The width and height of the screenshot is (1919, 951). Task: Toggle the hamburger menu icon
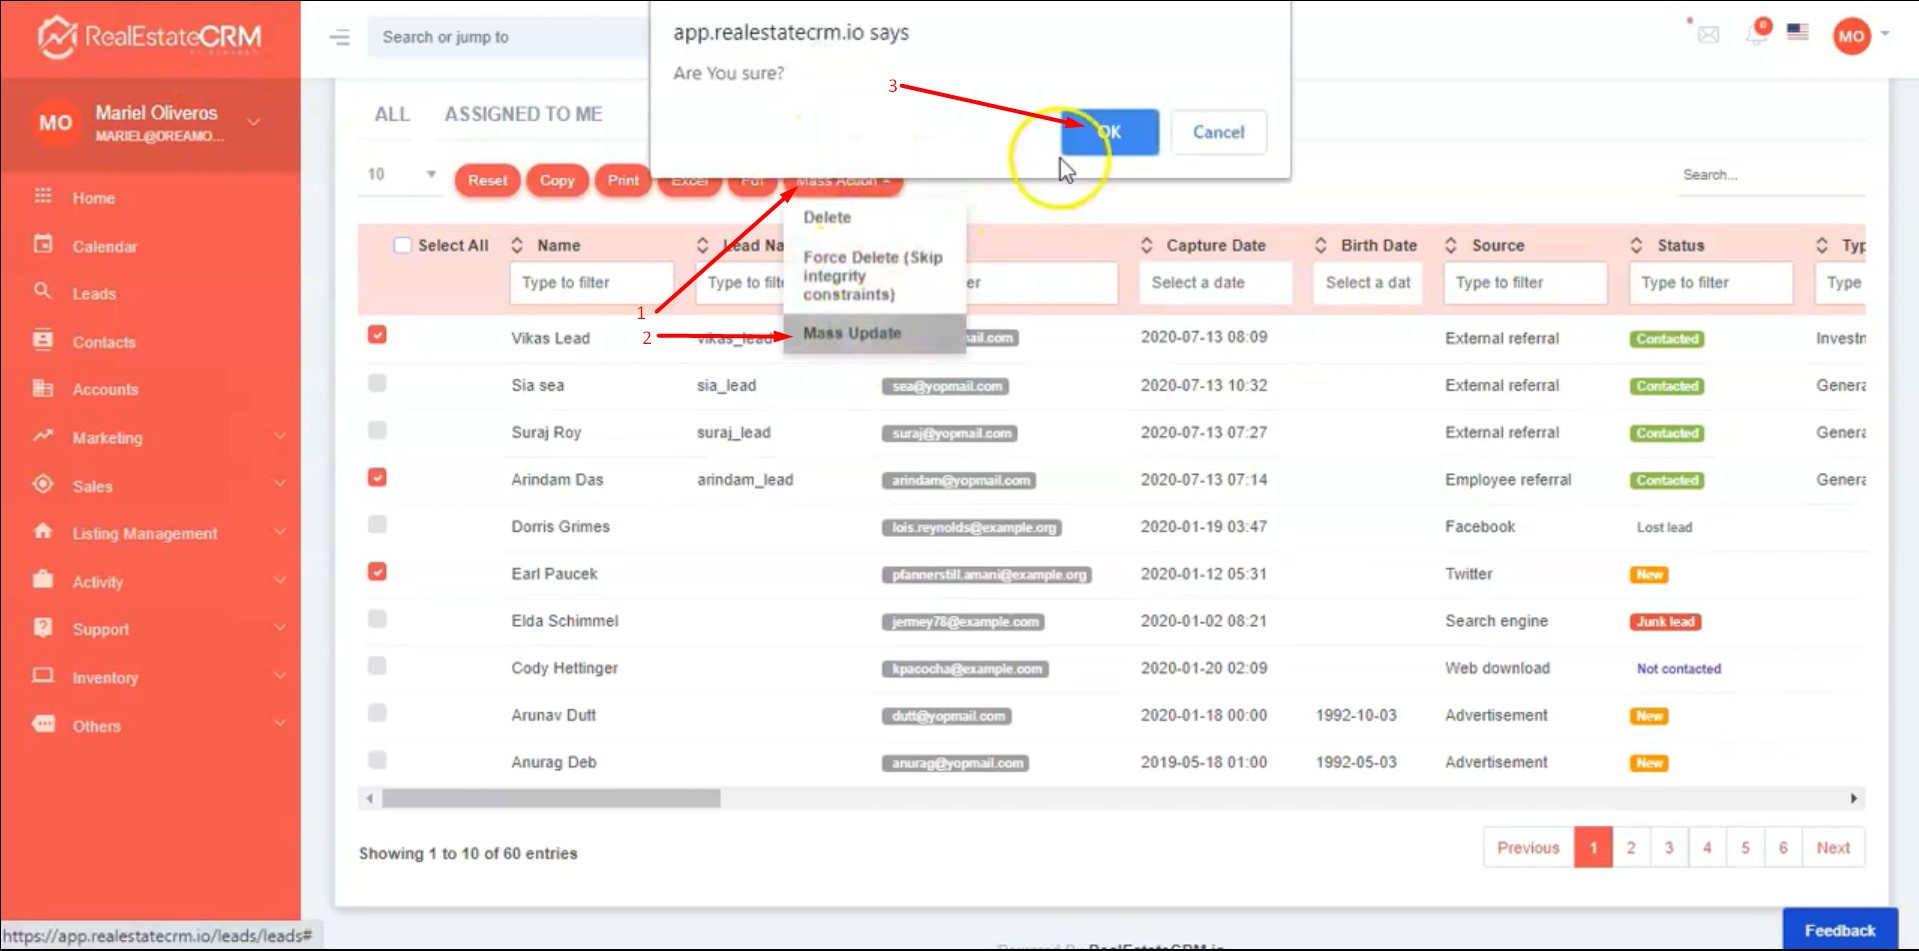(340, 38)
